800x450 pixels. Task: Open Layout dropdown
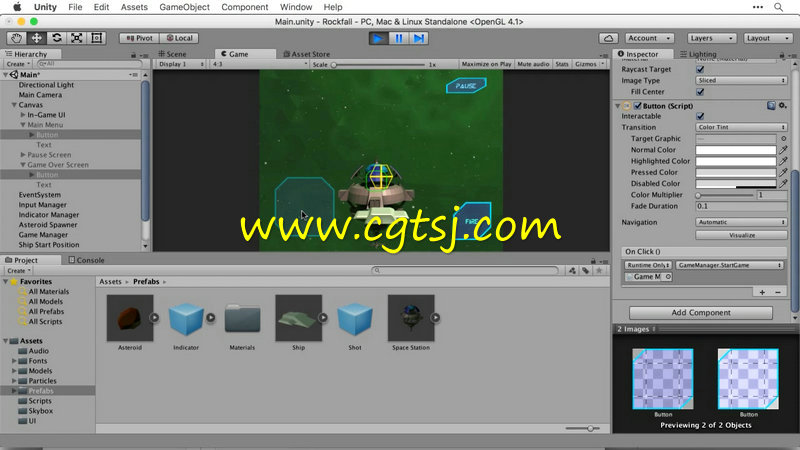768,38
